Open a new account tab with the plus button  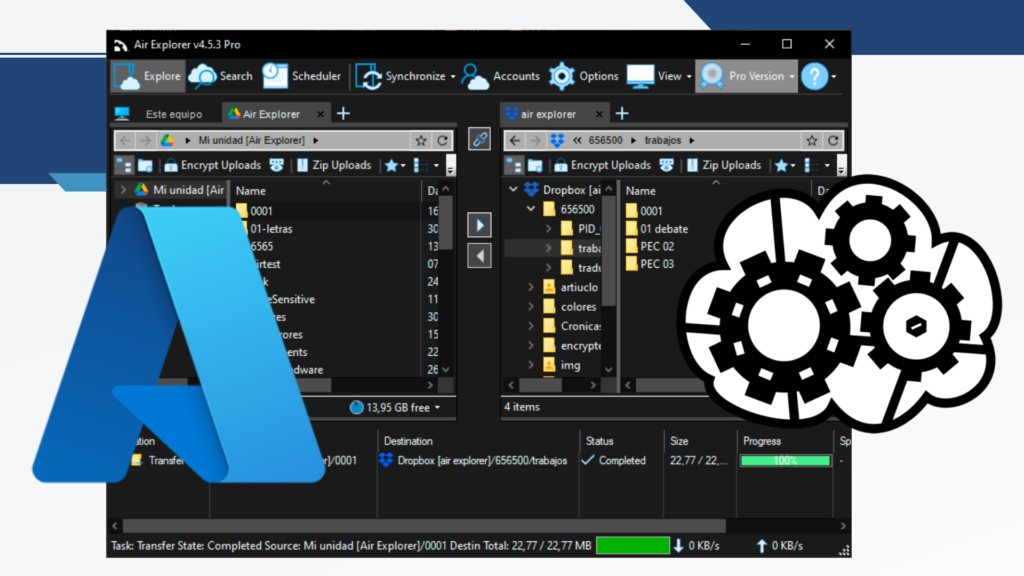coord(622,113)
